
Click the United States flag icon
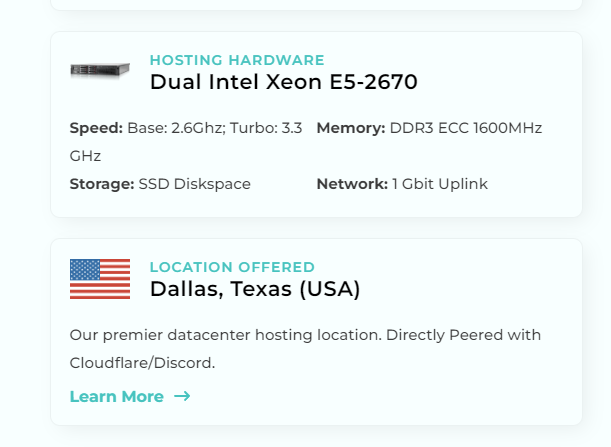[100, 279]
